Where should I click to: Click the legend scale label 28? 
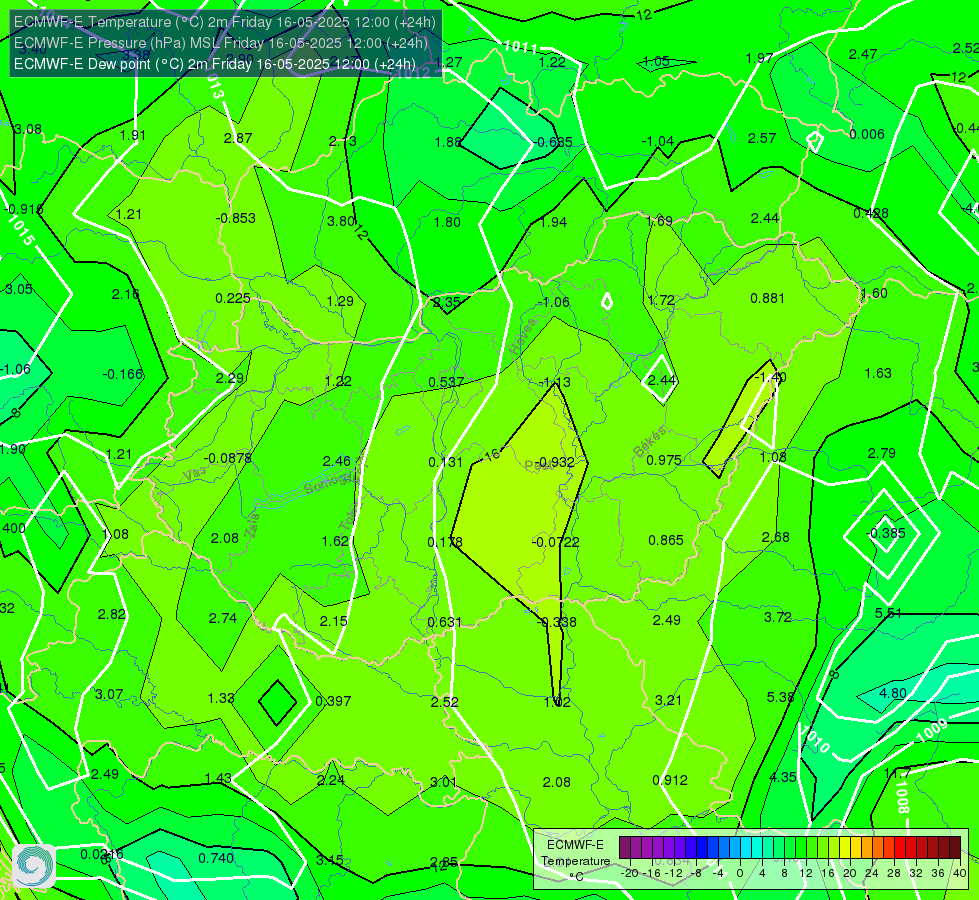893,873
